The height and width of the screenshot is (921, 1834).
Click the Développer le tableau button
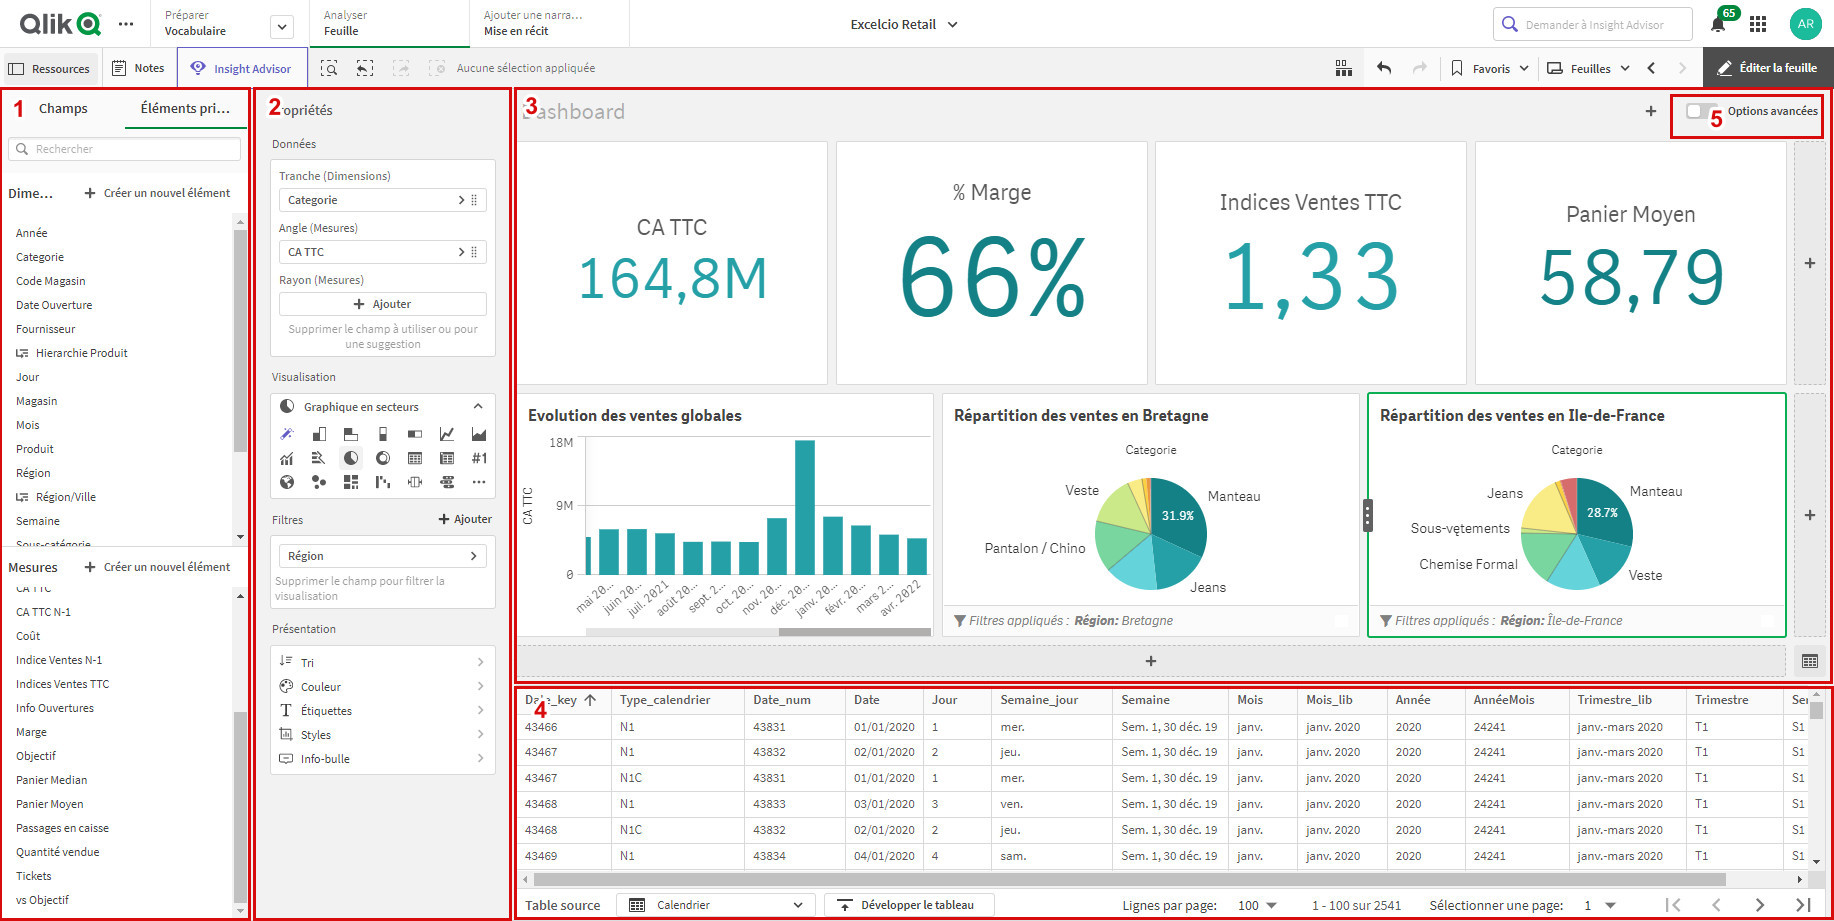point(908,904)
